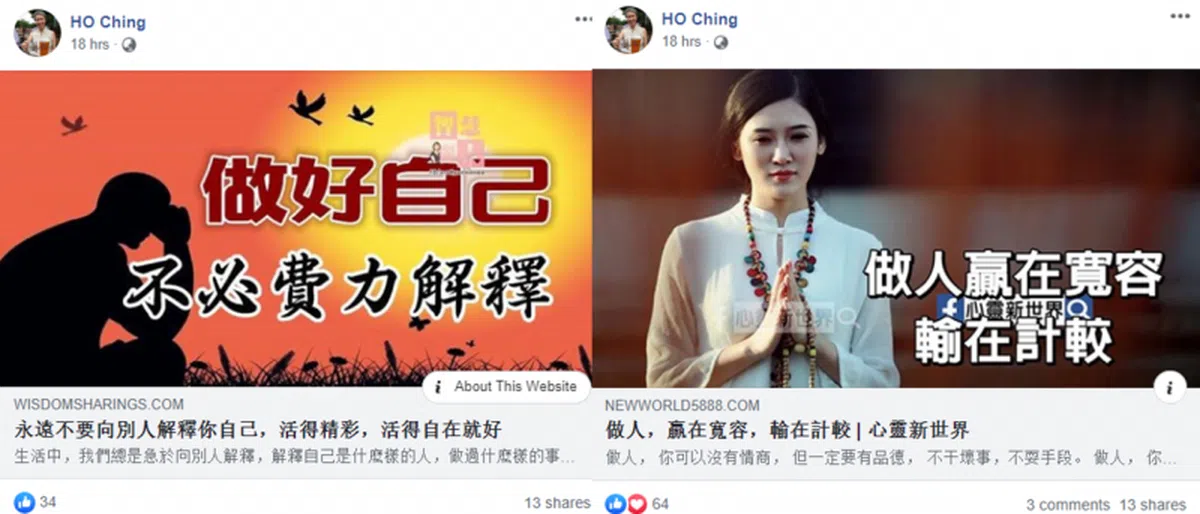Open the left post's three-dot options menu
Screen dimensions: 1200x514
pyautogui.click(x=583, y=19)
